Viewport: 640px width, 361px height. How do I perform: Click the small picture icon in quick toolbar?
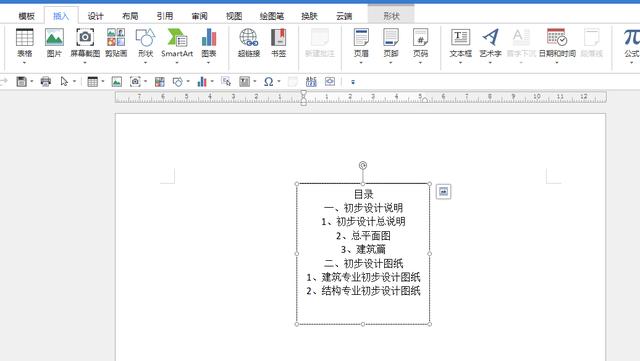pos(117,82)
